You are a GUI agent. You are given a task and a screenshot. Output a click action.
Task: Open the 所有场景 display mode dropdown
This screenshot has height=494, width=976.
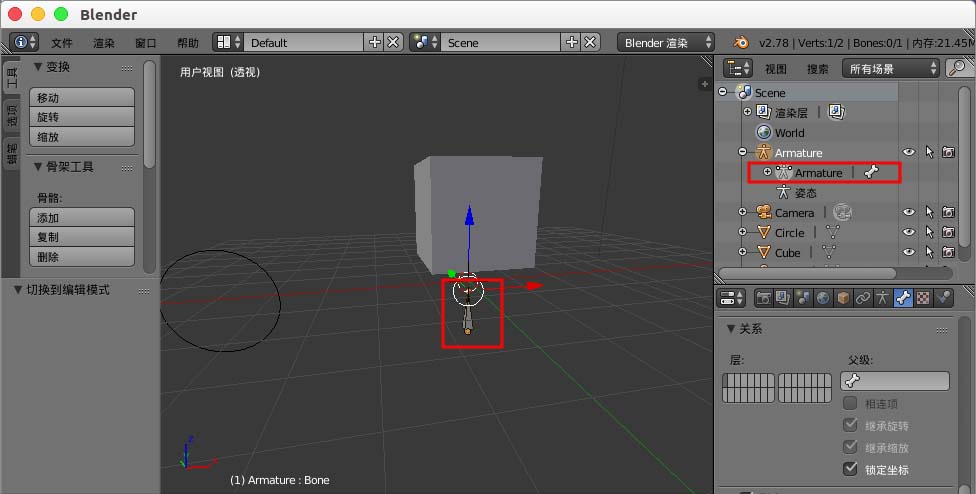tap(891, 68)
